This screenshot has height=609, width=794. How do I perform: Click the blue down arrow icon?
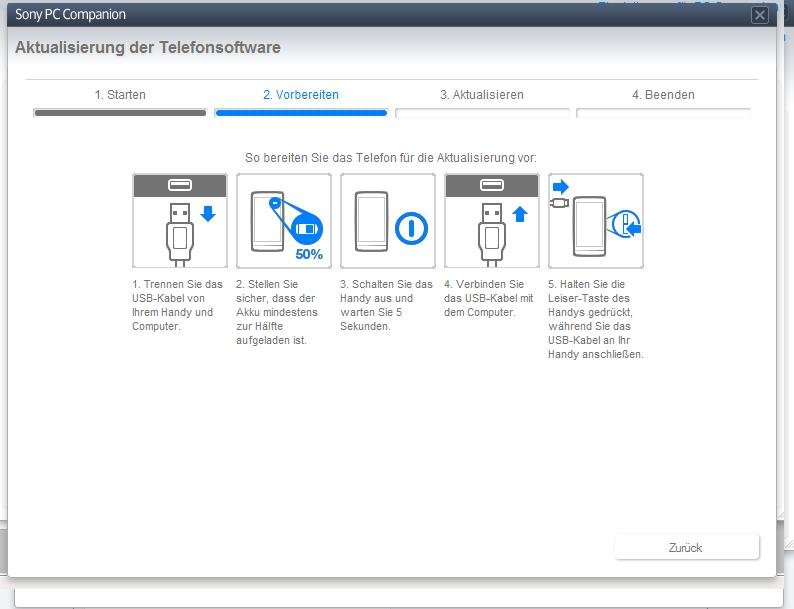tap(208, 214)
